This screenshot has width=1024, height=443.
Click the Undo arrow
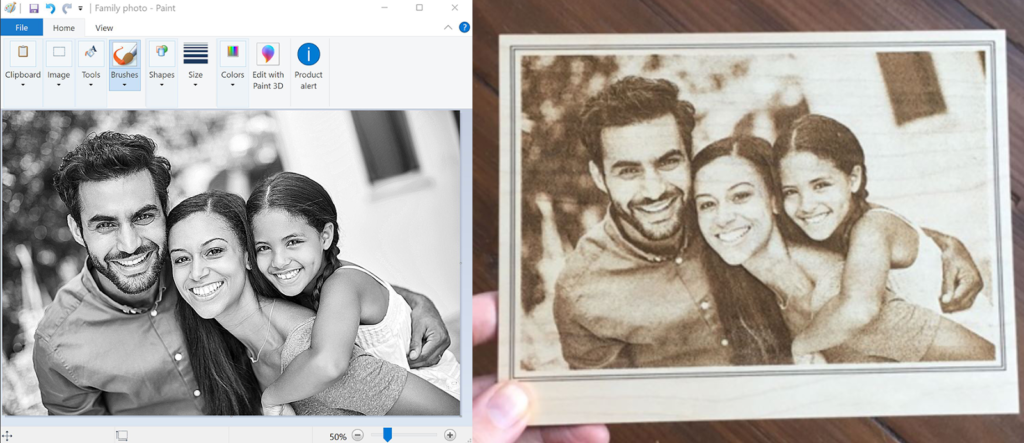click(50, 8)
